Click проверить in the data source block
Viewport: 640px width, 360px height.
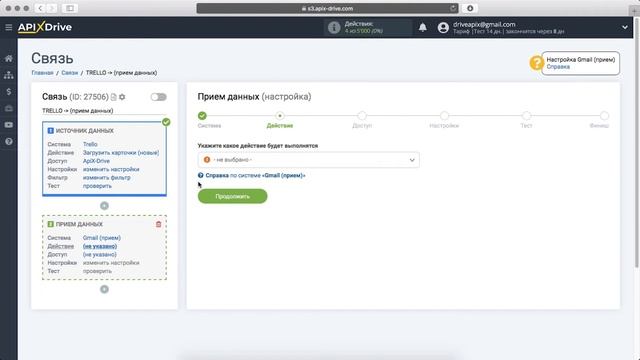coord(97,186)
